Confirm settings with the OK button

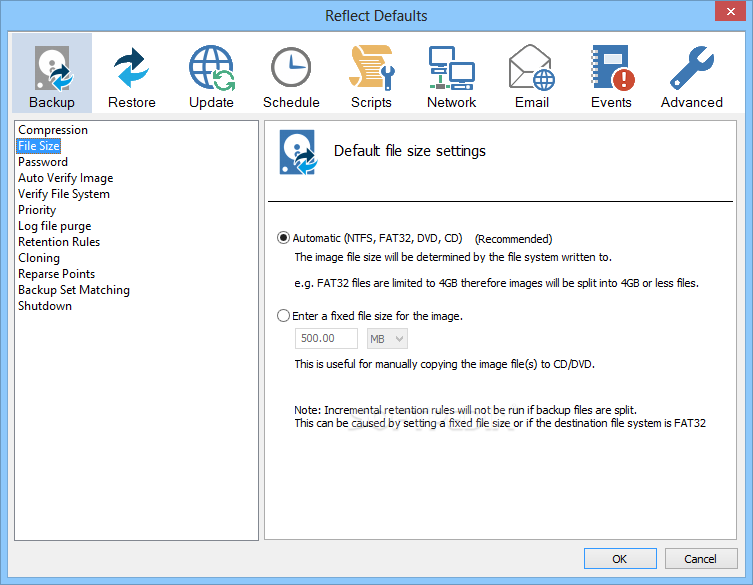coord(620,559)
